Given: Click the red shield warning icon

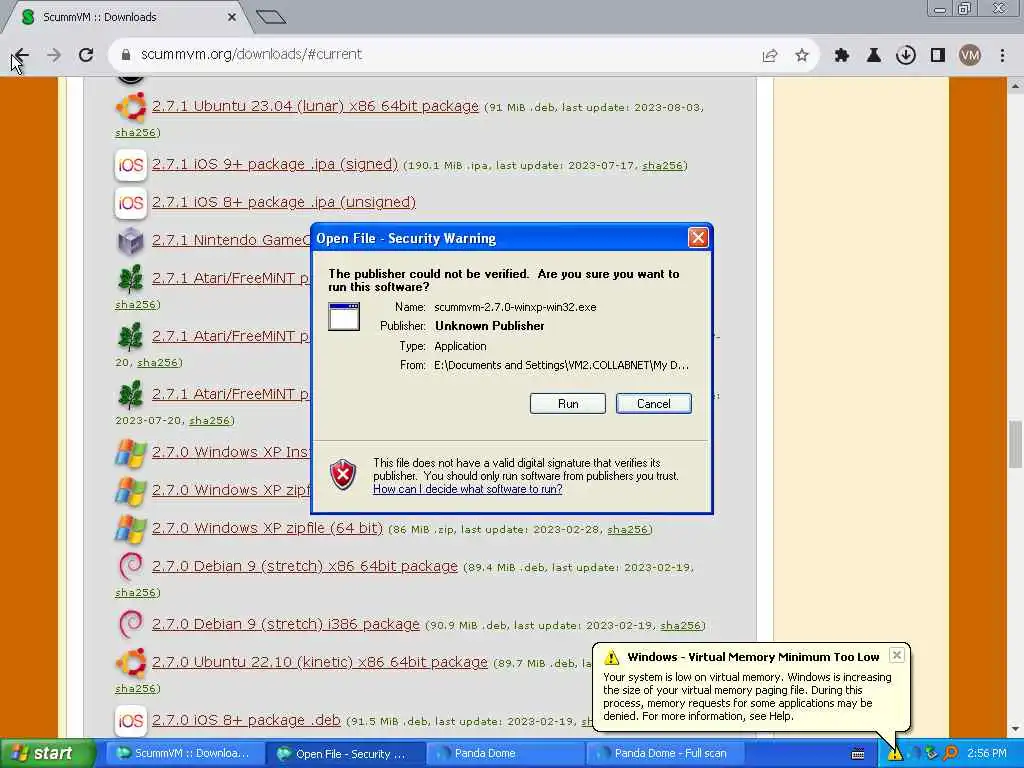Looking at the screenshot, I should tap(343, 474).
